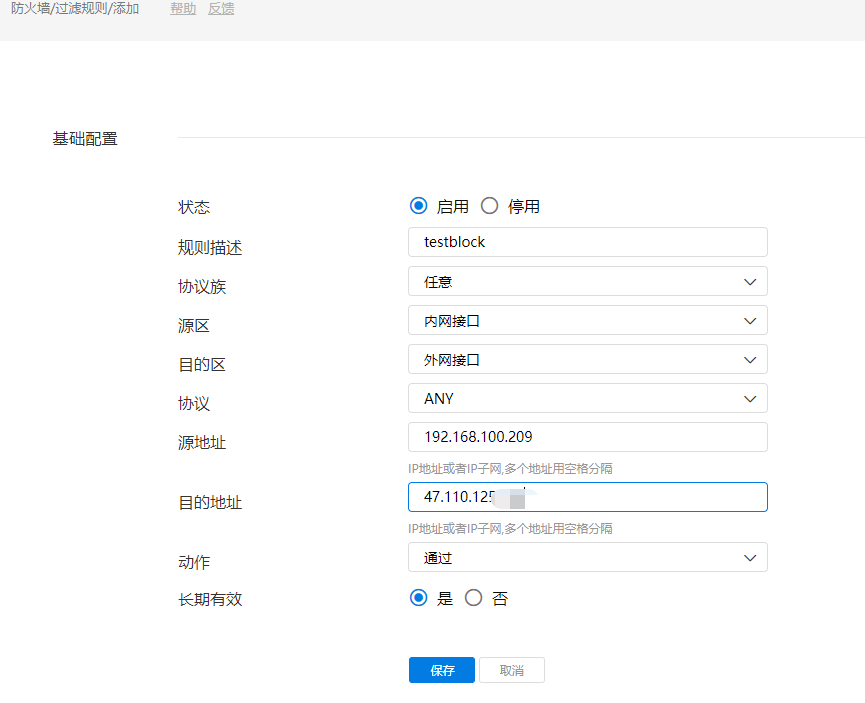
Task: Click the 源地址 input field
Action: [x=587, y=437]
